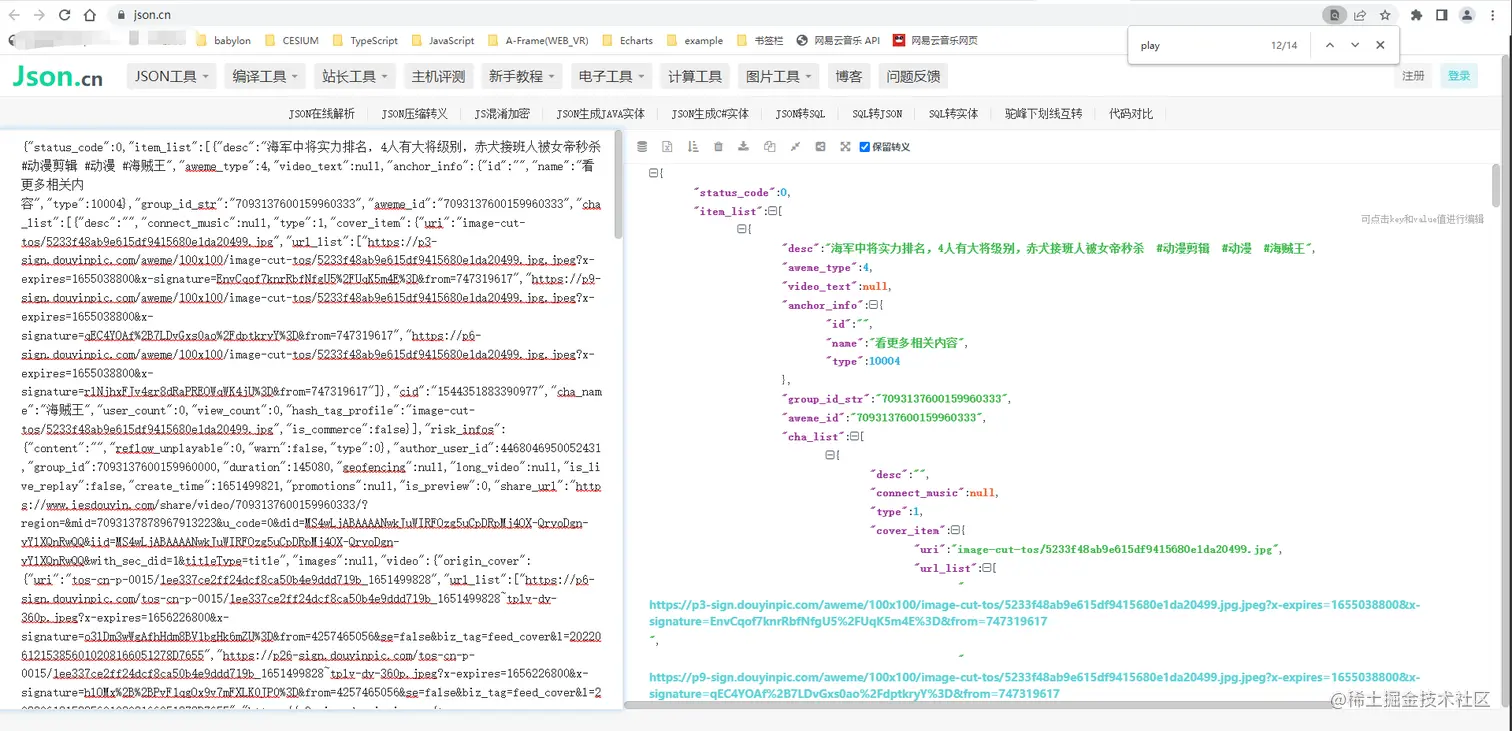1512x731 pixels.
Task: Open the CESIUM bookmark folder
Action: pyautogui.click(x=292, y=41)
